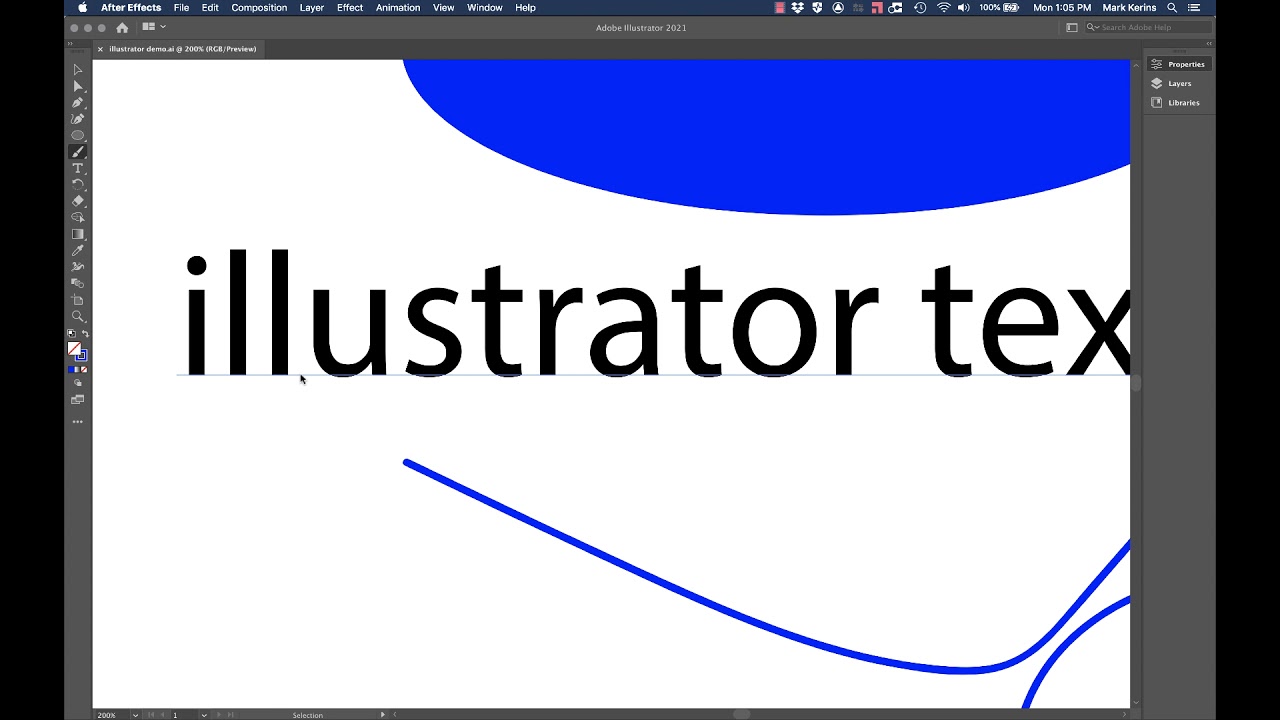The height and width of the screenshot is (720, 1280).
Task: Open Spotlight search in menu bar
Action: [x=1172, y=7]
